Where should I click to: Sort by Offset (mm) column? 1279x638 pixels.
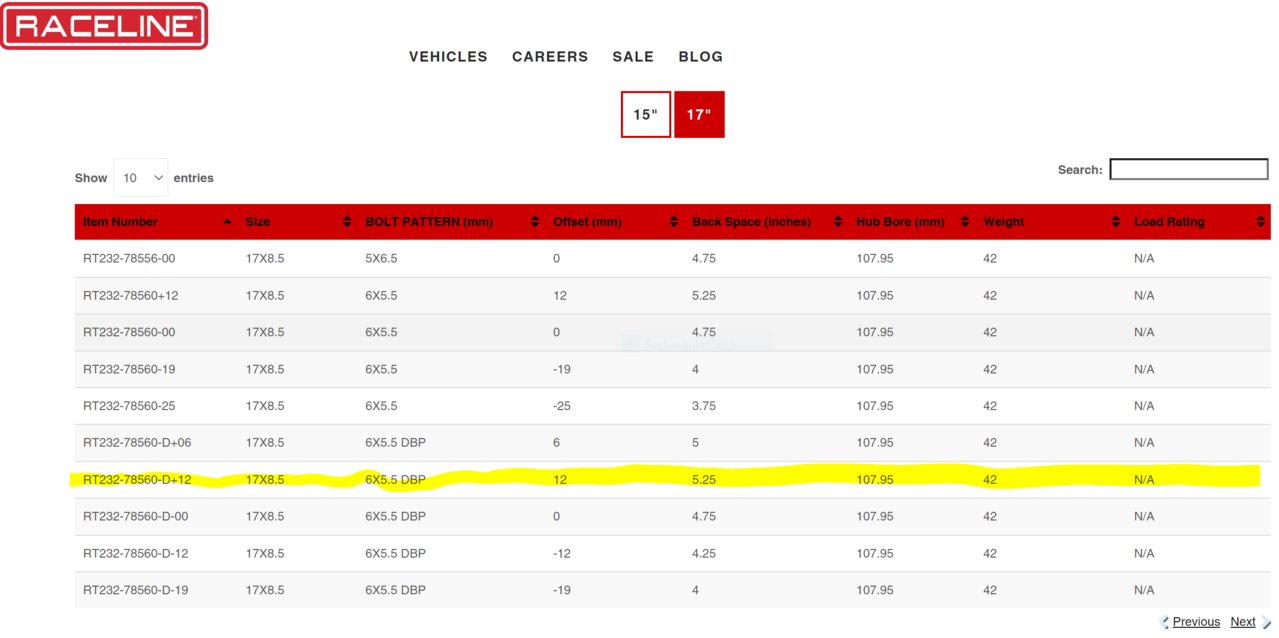point(614,222)
